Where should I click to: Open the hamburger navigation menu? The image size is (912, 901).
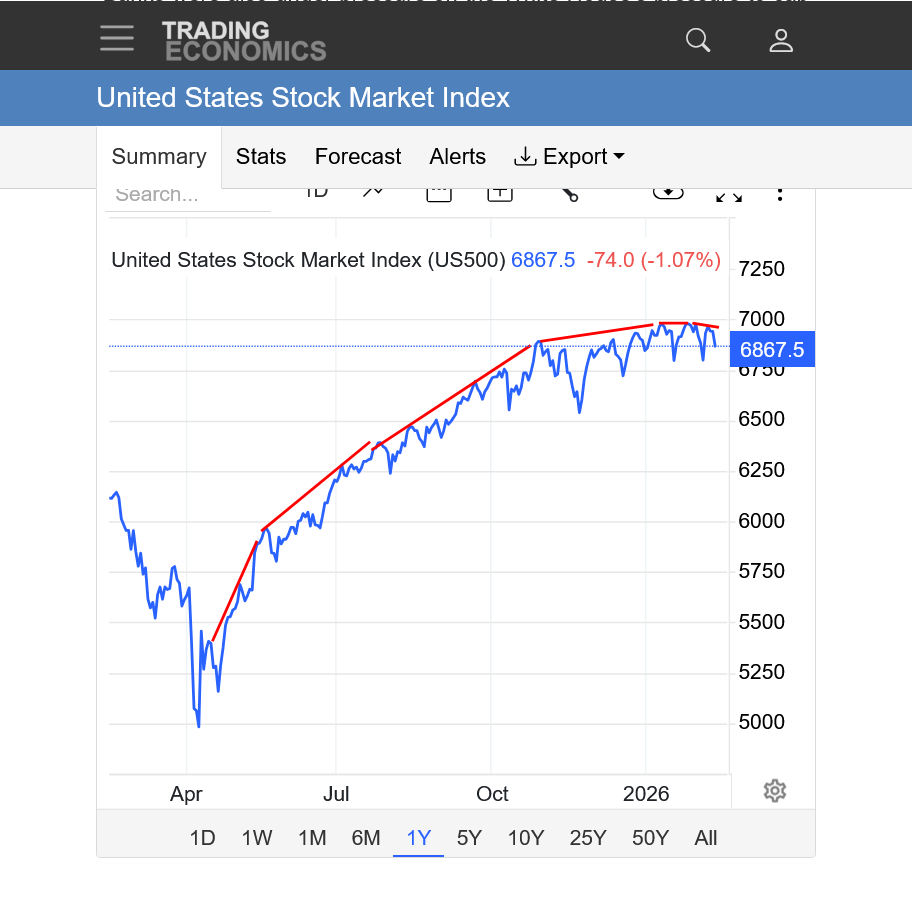coord(117,39)
